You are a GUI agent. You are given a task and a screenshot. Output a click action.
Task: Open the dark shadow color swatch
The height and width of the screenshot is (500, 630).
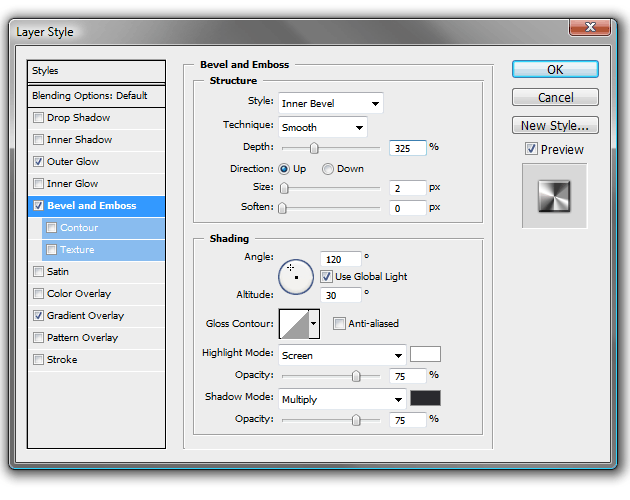[425, 398]
